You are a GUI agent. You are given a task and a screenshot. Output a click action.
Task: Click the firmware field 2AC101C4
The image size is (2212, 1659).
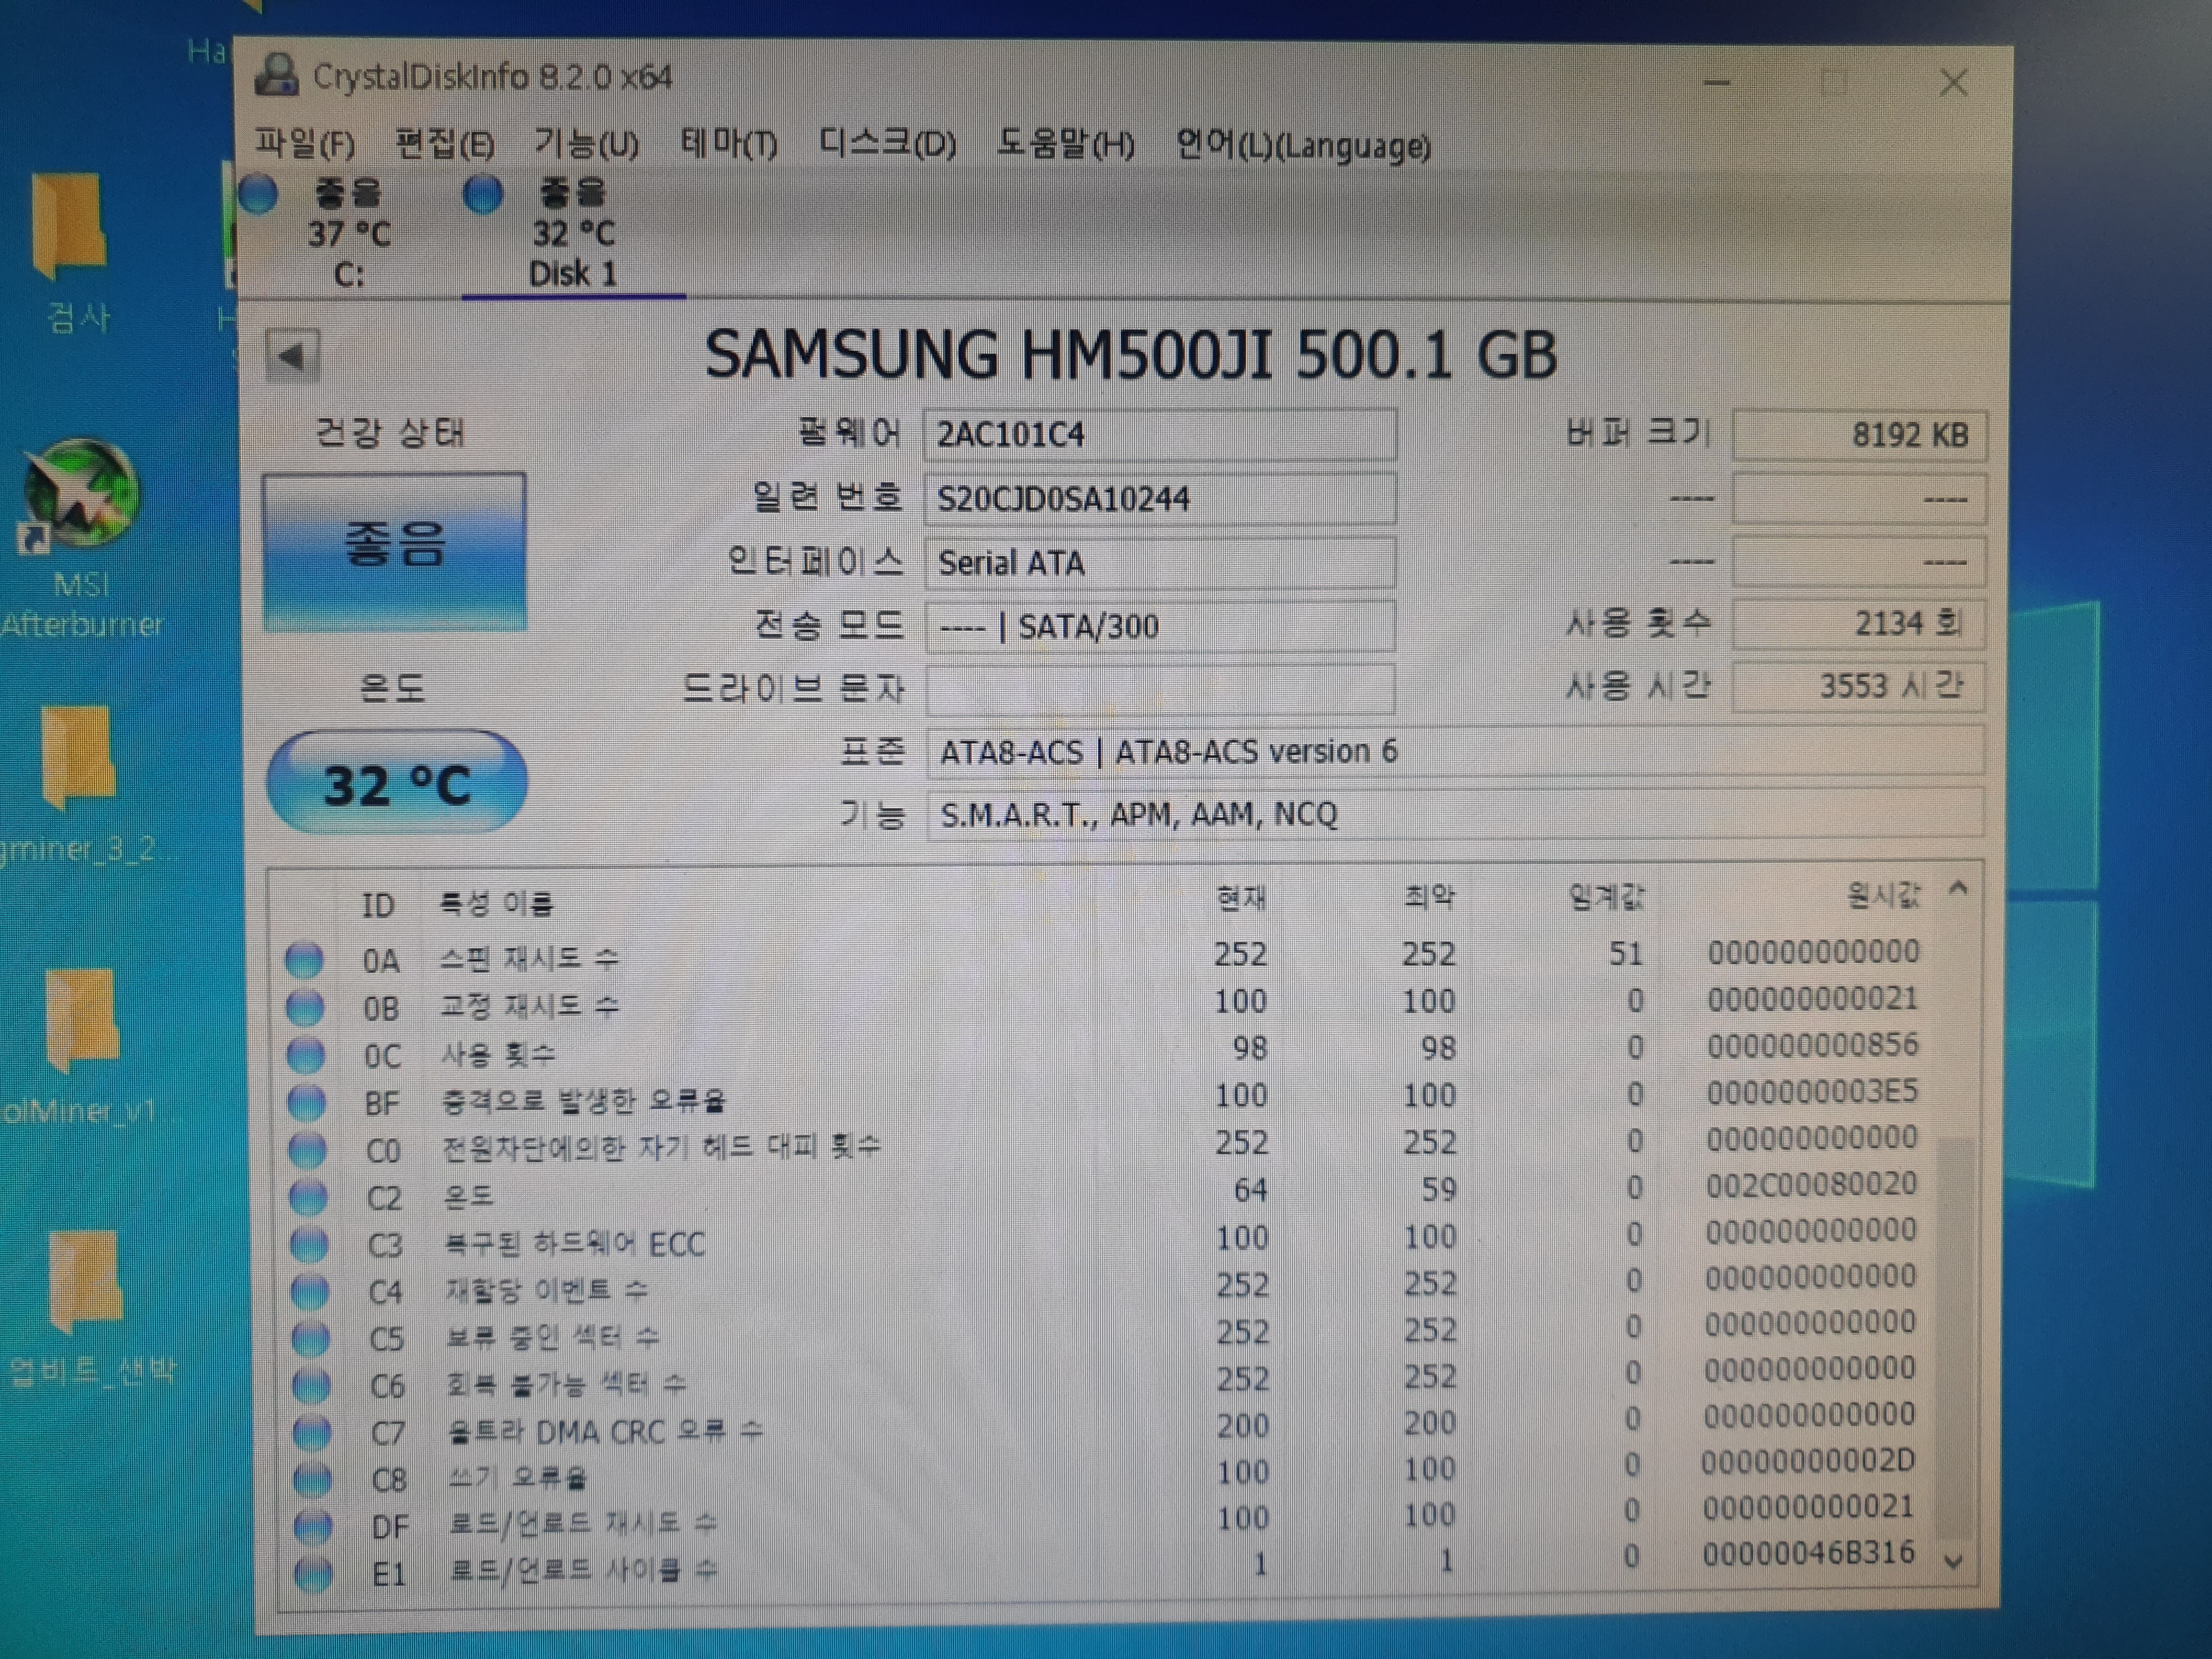pos(1160,434)
